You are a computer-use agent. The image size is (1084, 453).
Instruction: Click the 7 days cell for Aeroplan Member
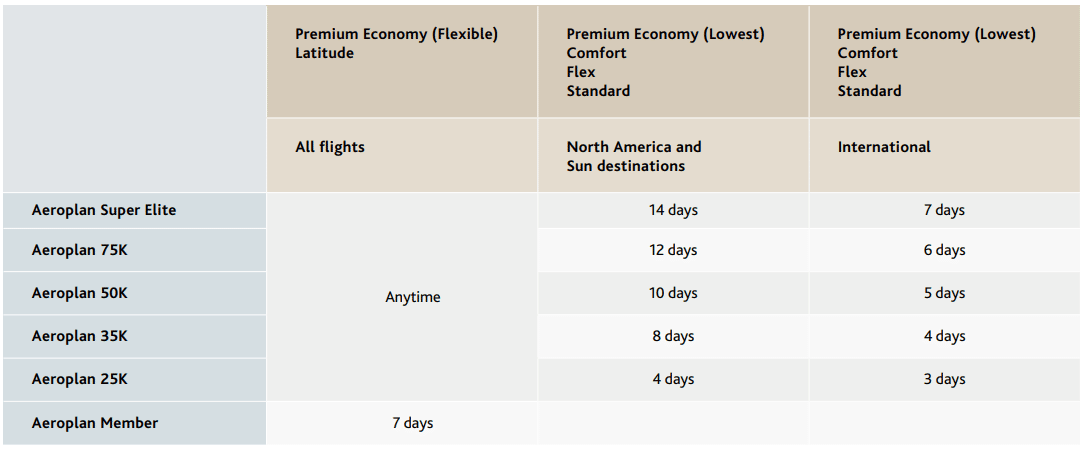pyautogui.click(x=412, y=423)
